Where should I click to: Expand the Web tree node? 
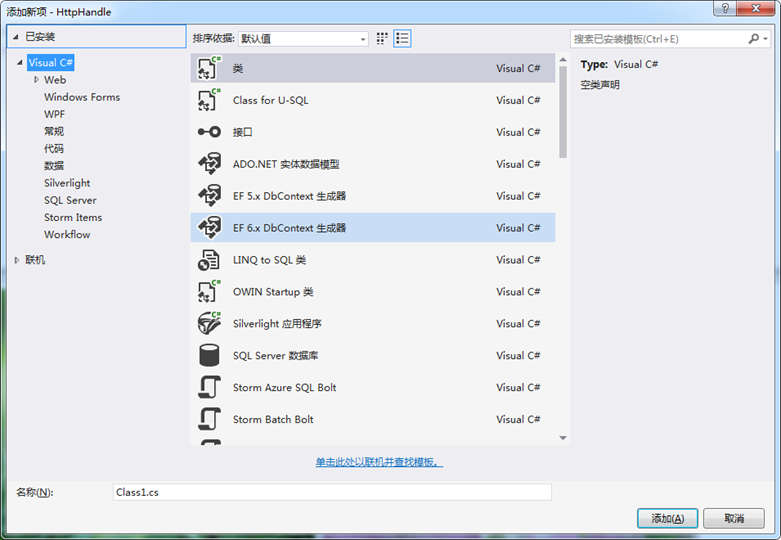point(36,80)
